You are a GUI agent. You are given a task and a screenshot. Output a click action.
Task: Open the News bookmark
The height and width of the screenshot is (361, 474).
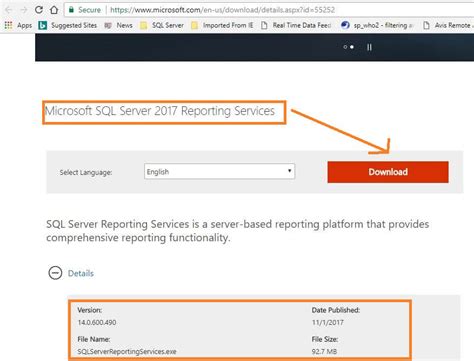tap(118, 25)
